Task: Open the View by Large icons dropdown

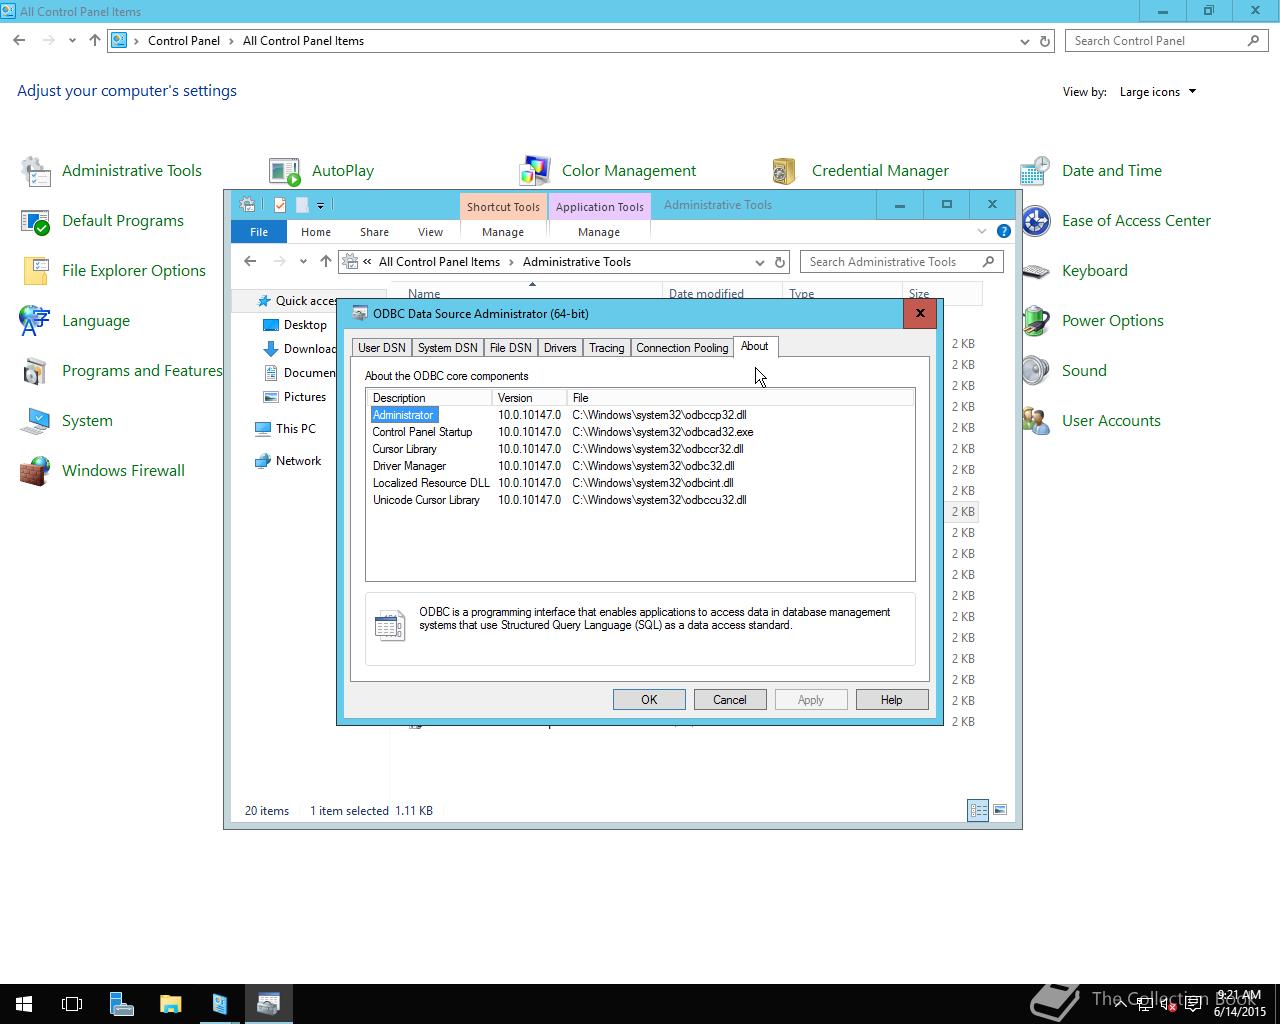Action: 1158,92
